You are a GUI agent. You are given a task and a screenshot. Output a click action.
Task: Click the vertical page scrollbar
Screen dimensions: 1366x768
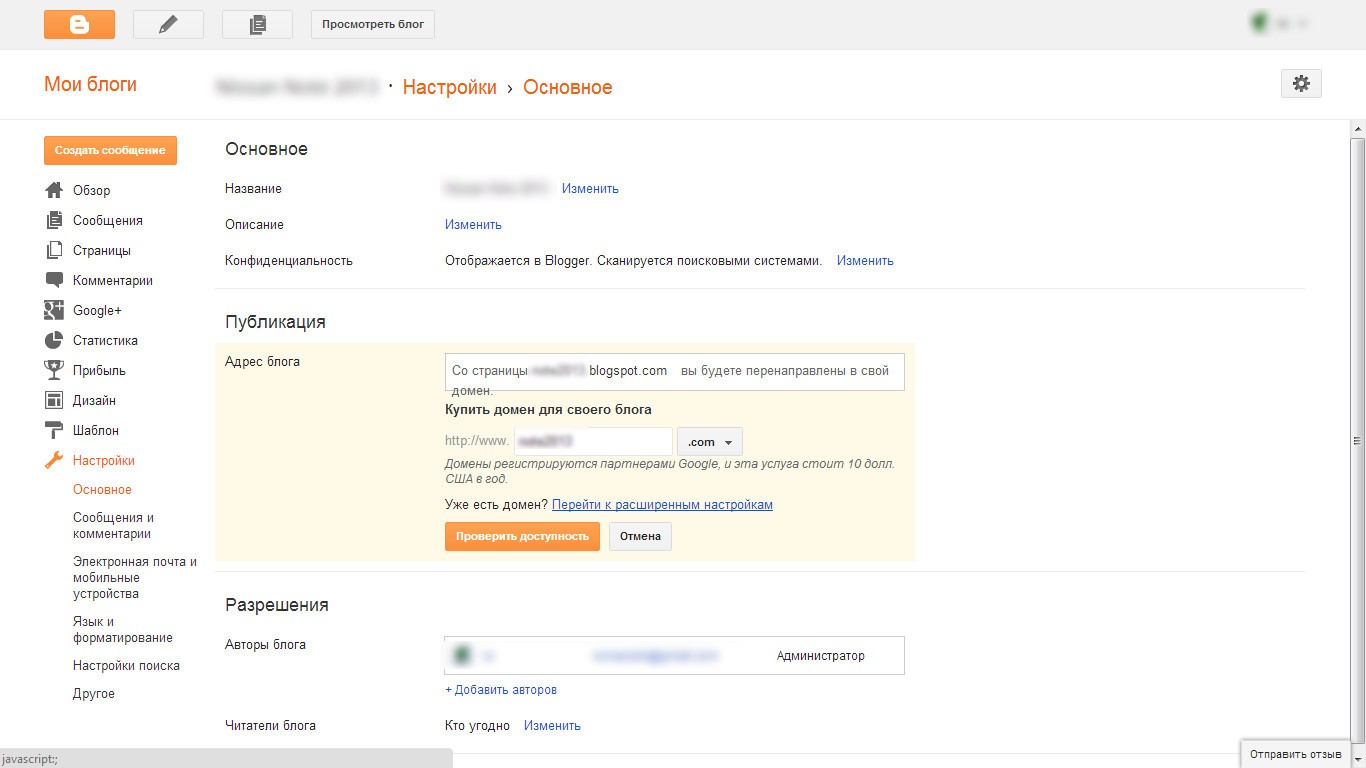click(x=1357, y=440)
